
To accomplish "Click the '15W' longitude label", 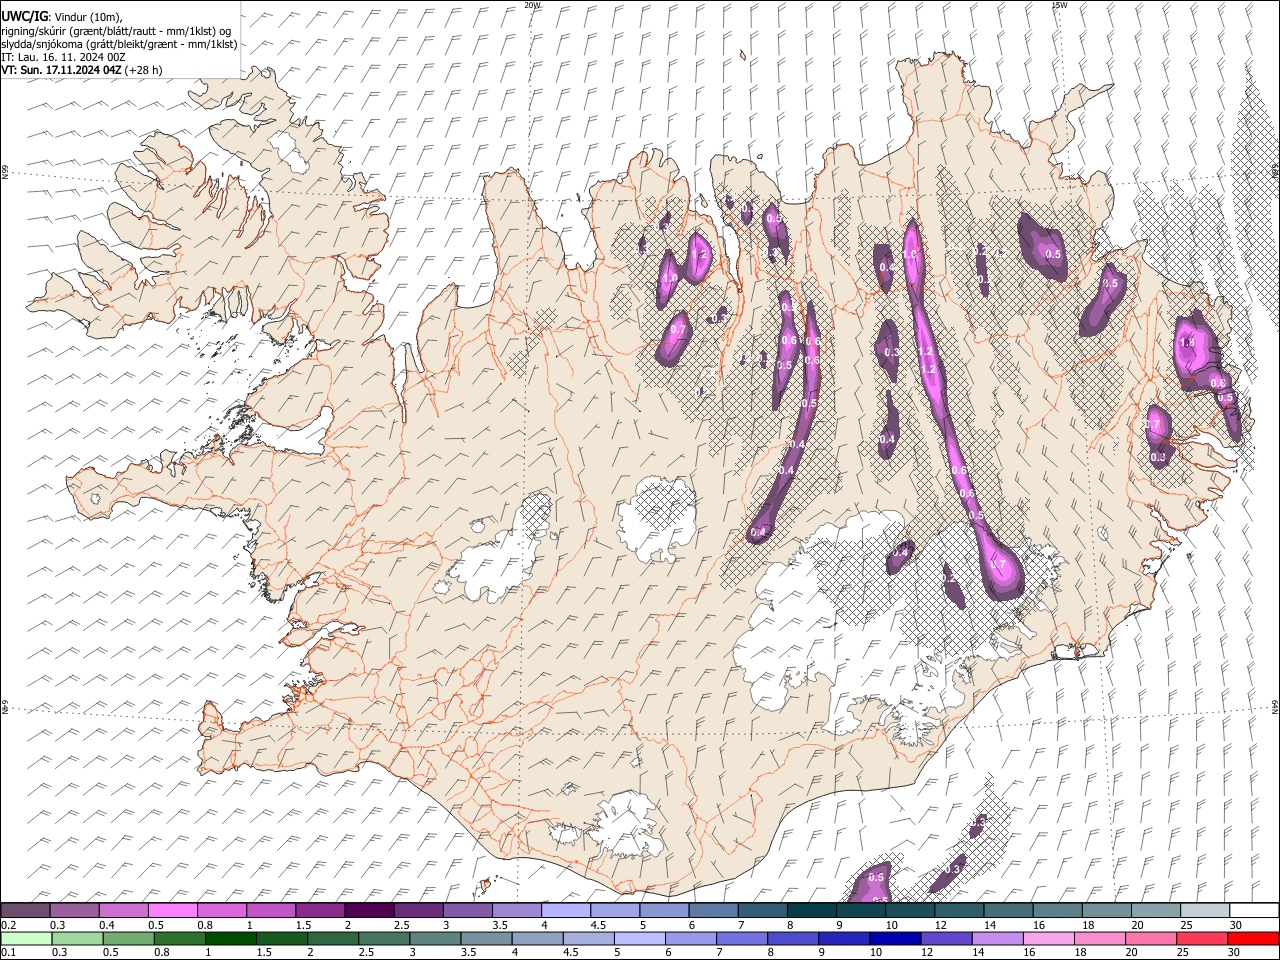I will [x=1059, y=5].
